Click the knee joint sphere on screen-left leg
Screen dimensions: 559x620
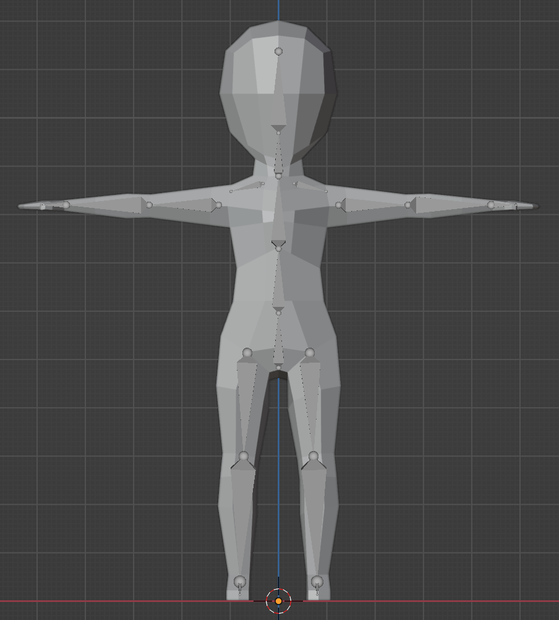[x=244, y=456]
